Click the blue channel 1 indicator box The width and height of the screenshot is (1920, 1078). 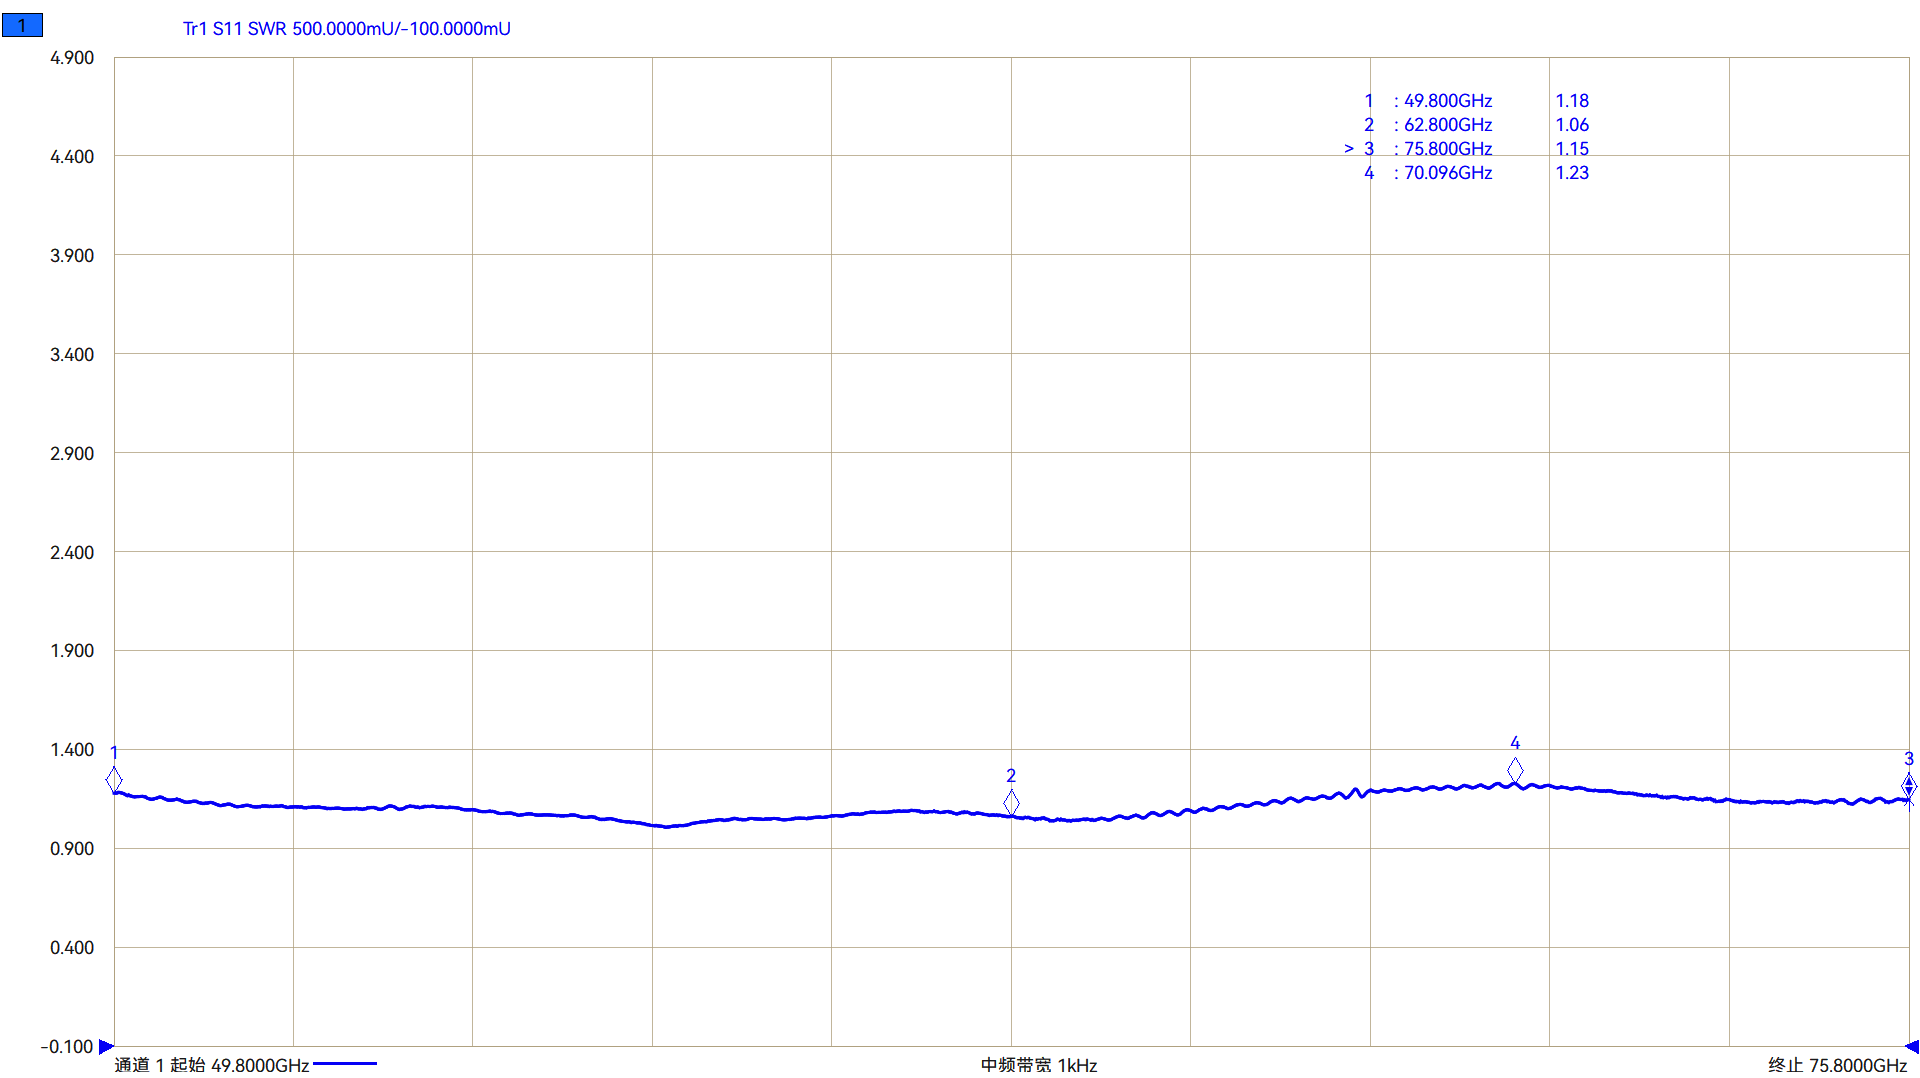tap(22, 25)
